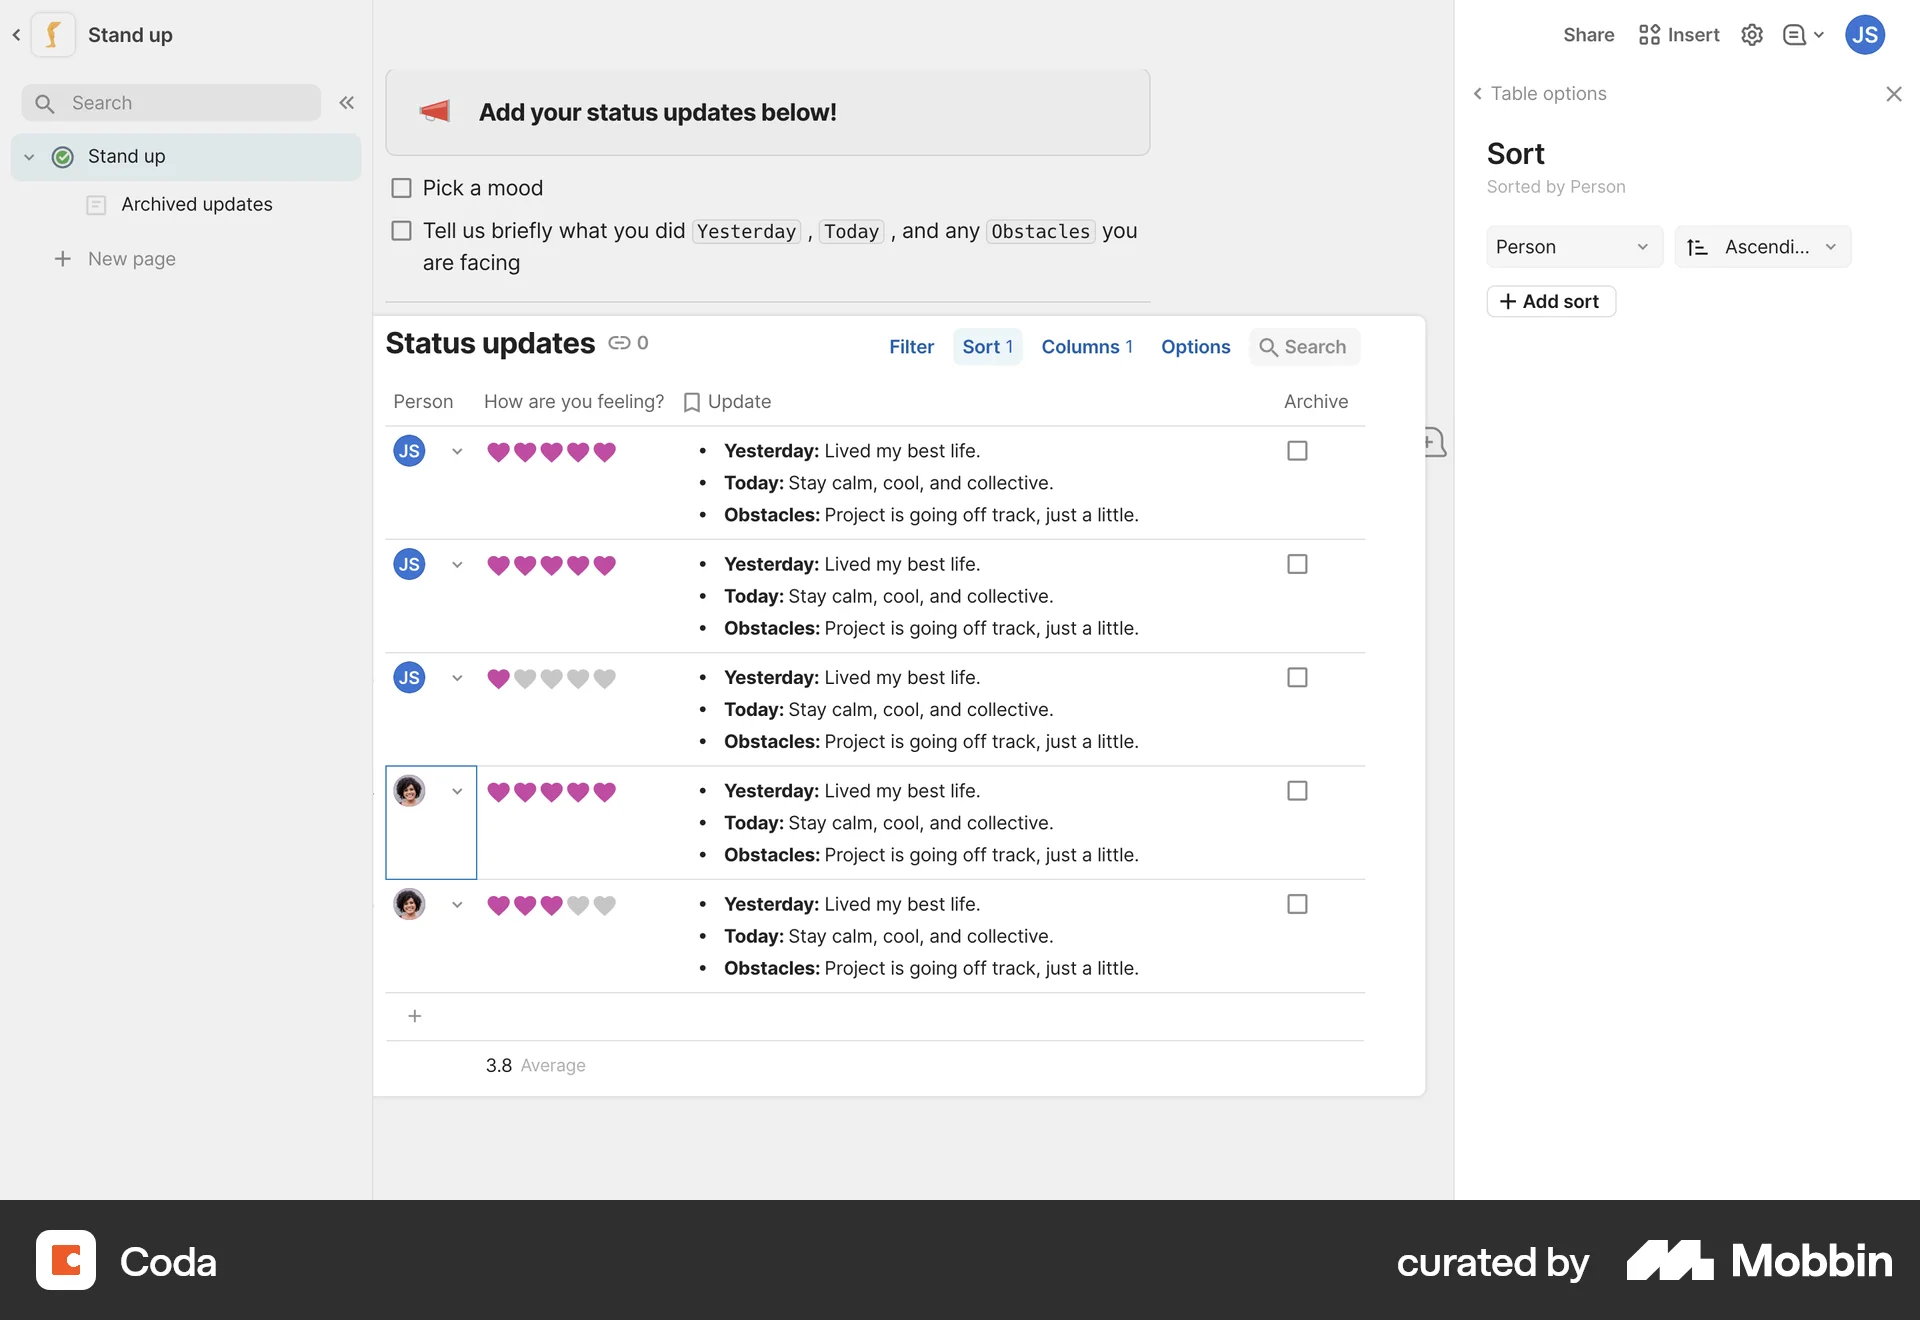This screenshot has height=1320, width=1920.
Task: Open the document settings gear icon
Action: click(1751, 34)
